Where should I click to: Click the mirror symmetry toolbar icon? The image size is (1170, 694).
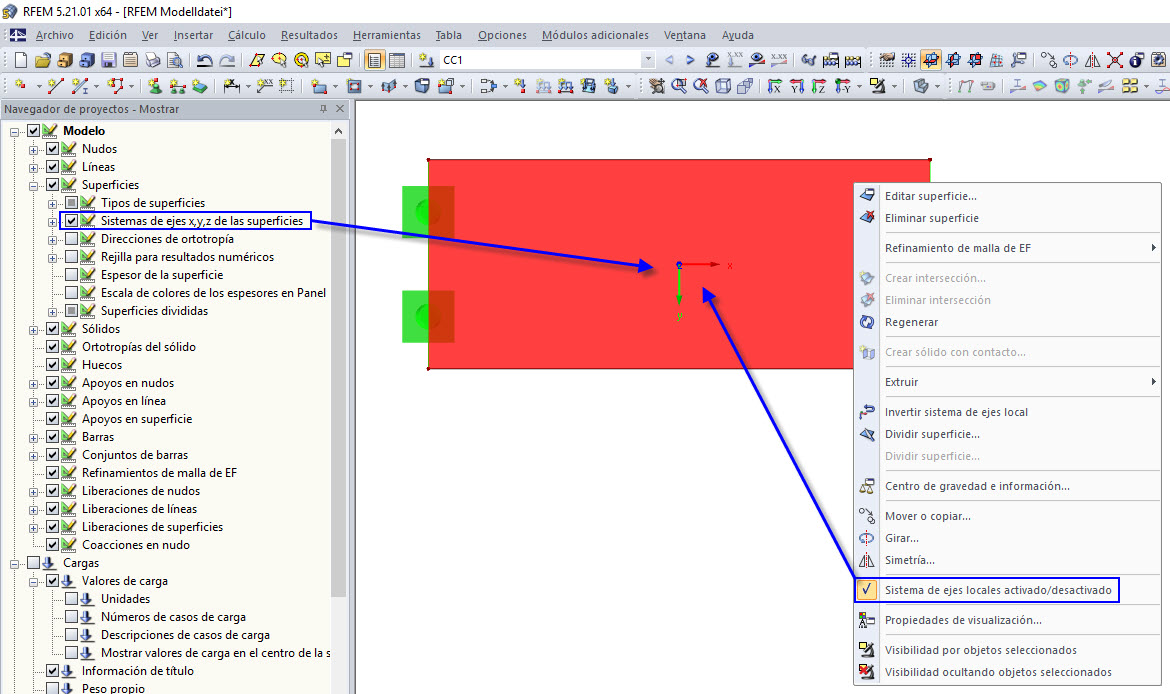[x=1092, y=60]
